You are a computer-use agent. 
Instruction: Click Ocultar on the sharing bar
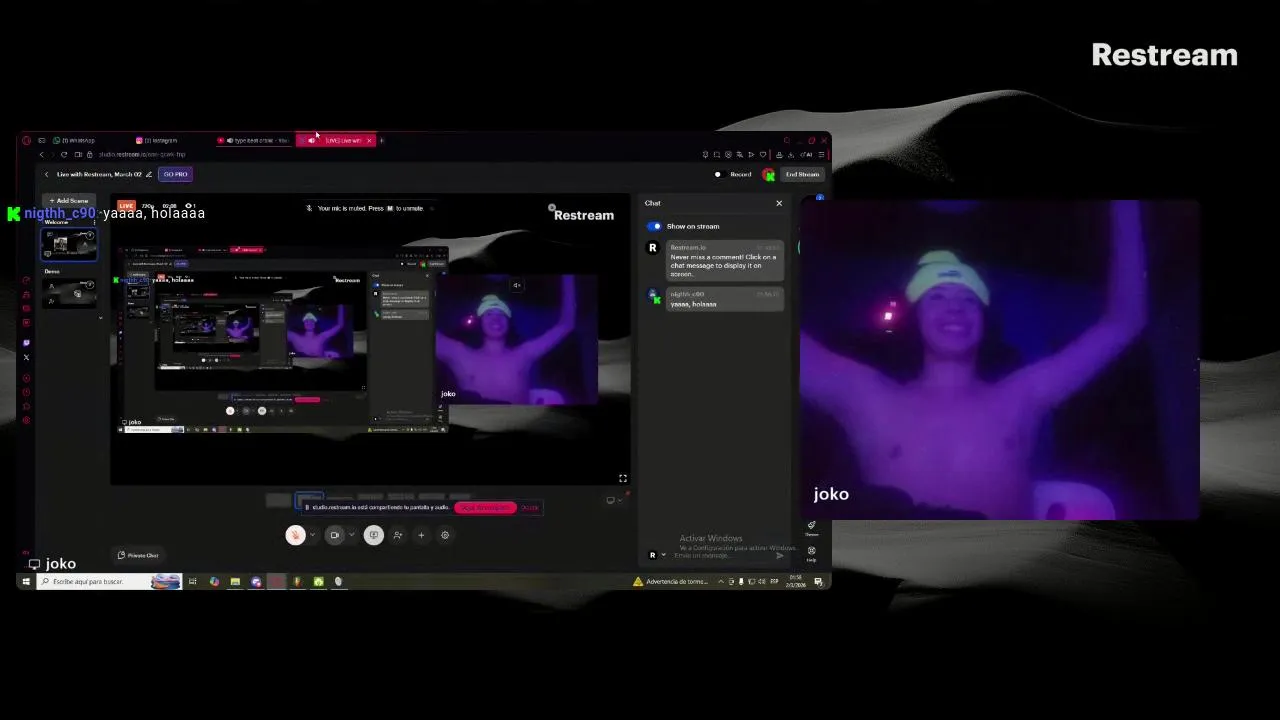pos(530,508)
